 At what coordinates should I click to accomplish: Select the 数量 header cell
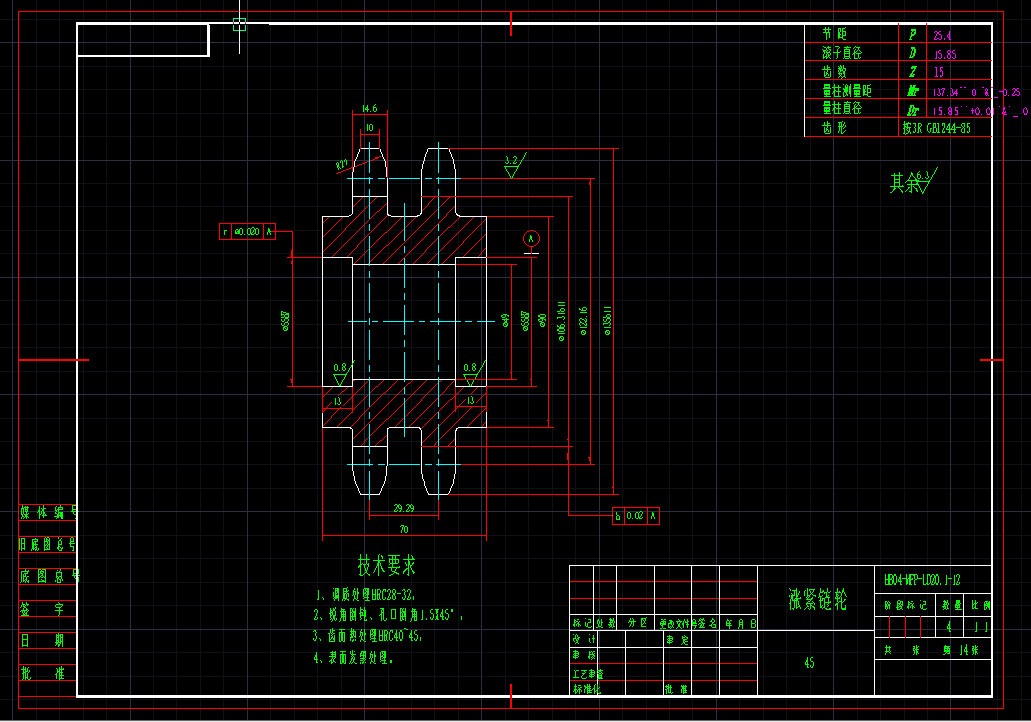949,605
